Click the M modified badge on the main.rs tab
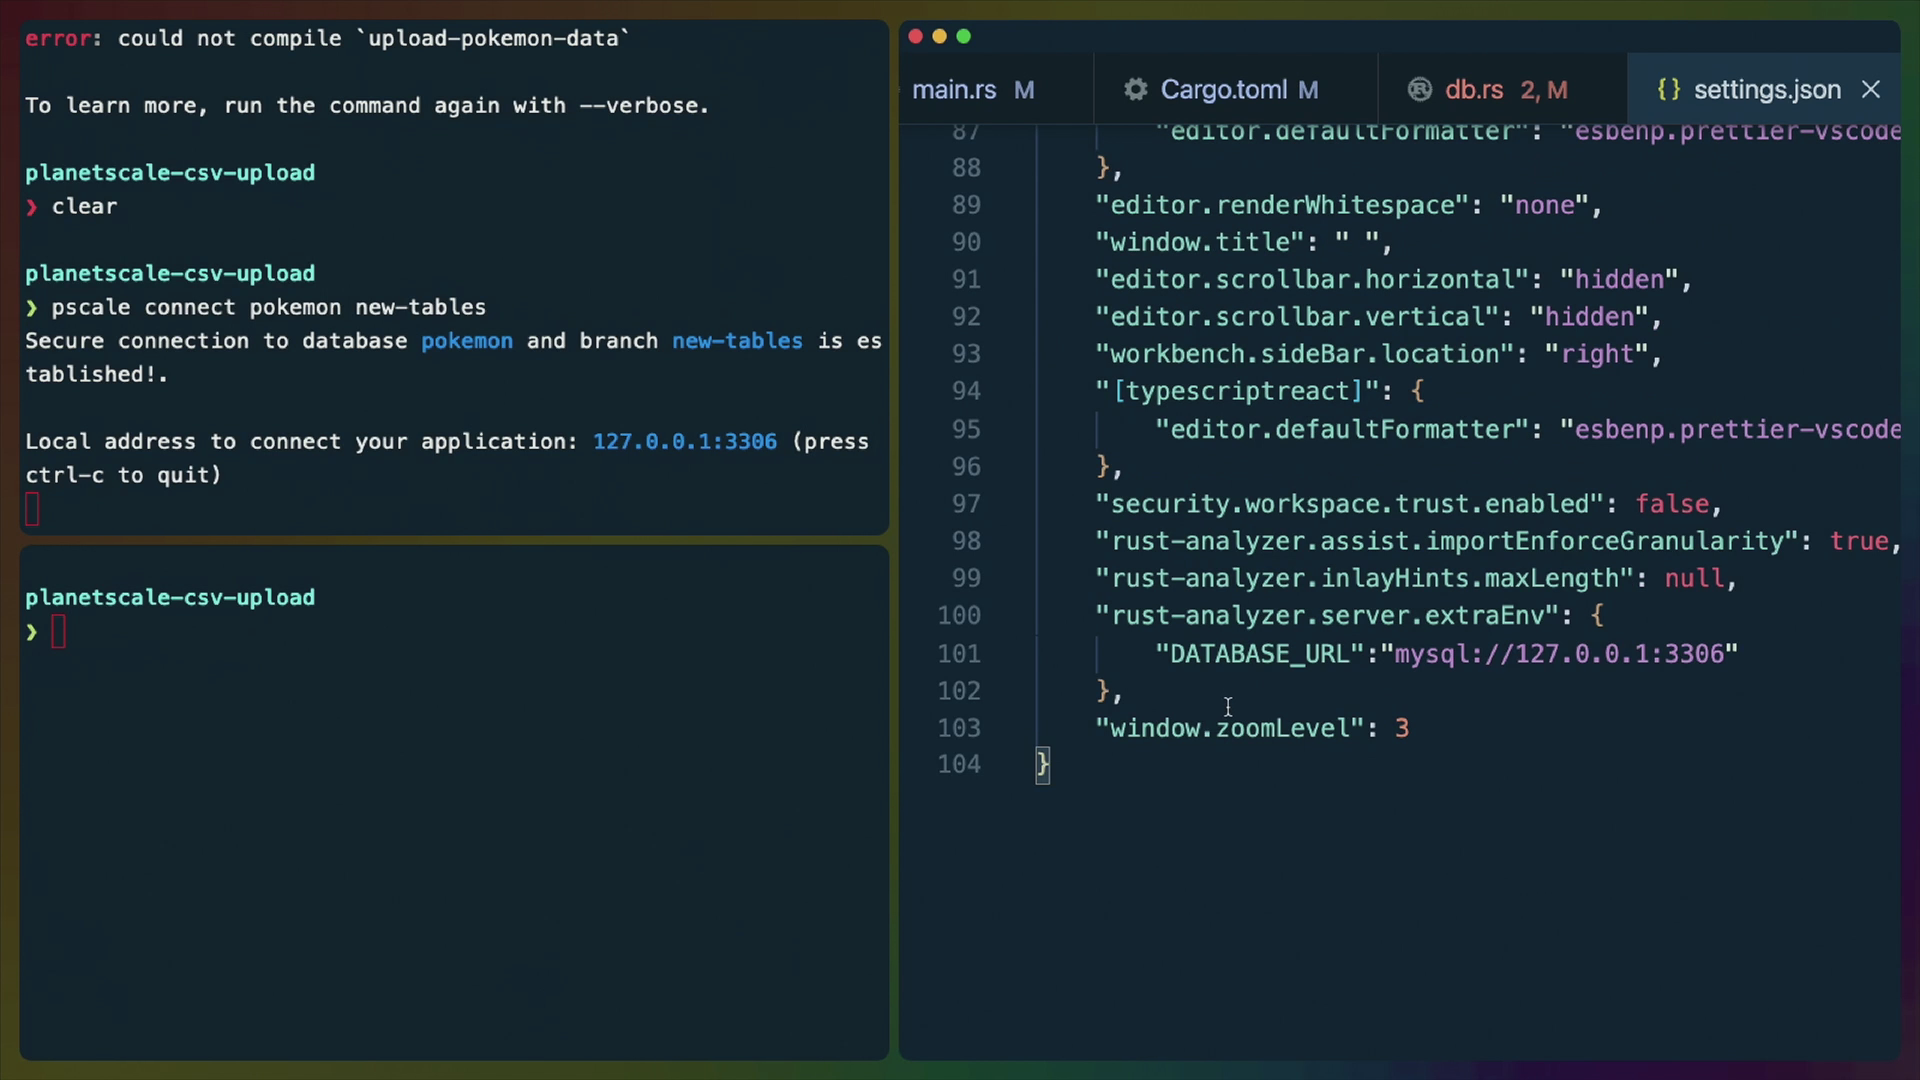Screen dimensions: 1920x1080 [x=1025, y=90]
